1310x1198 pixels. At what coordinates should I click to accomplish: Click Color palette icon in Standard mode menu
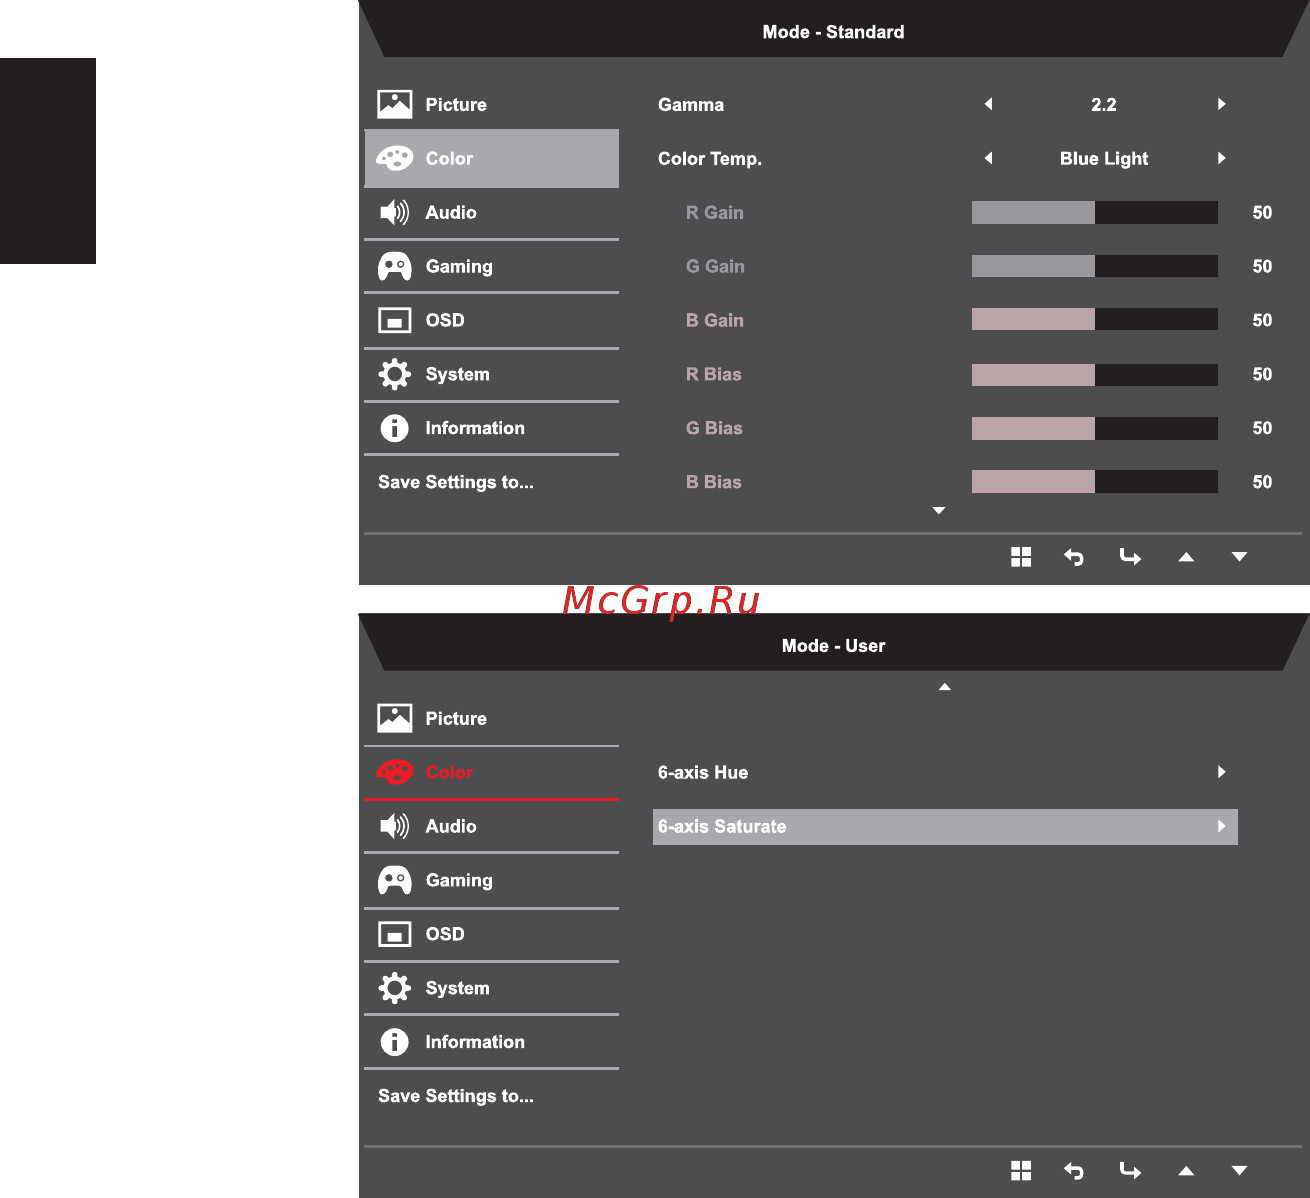point(394,158)
